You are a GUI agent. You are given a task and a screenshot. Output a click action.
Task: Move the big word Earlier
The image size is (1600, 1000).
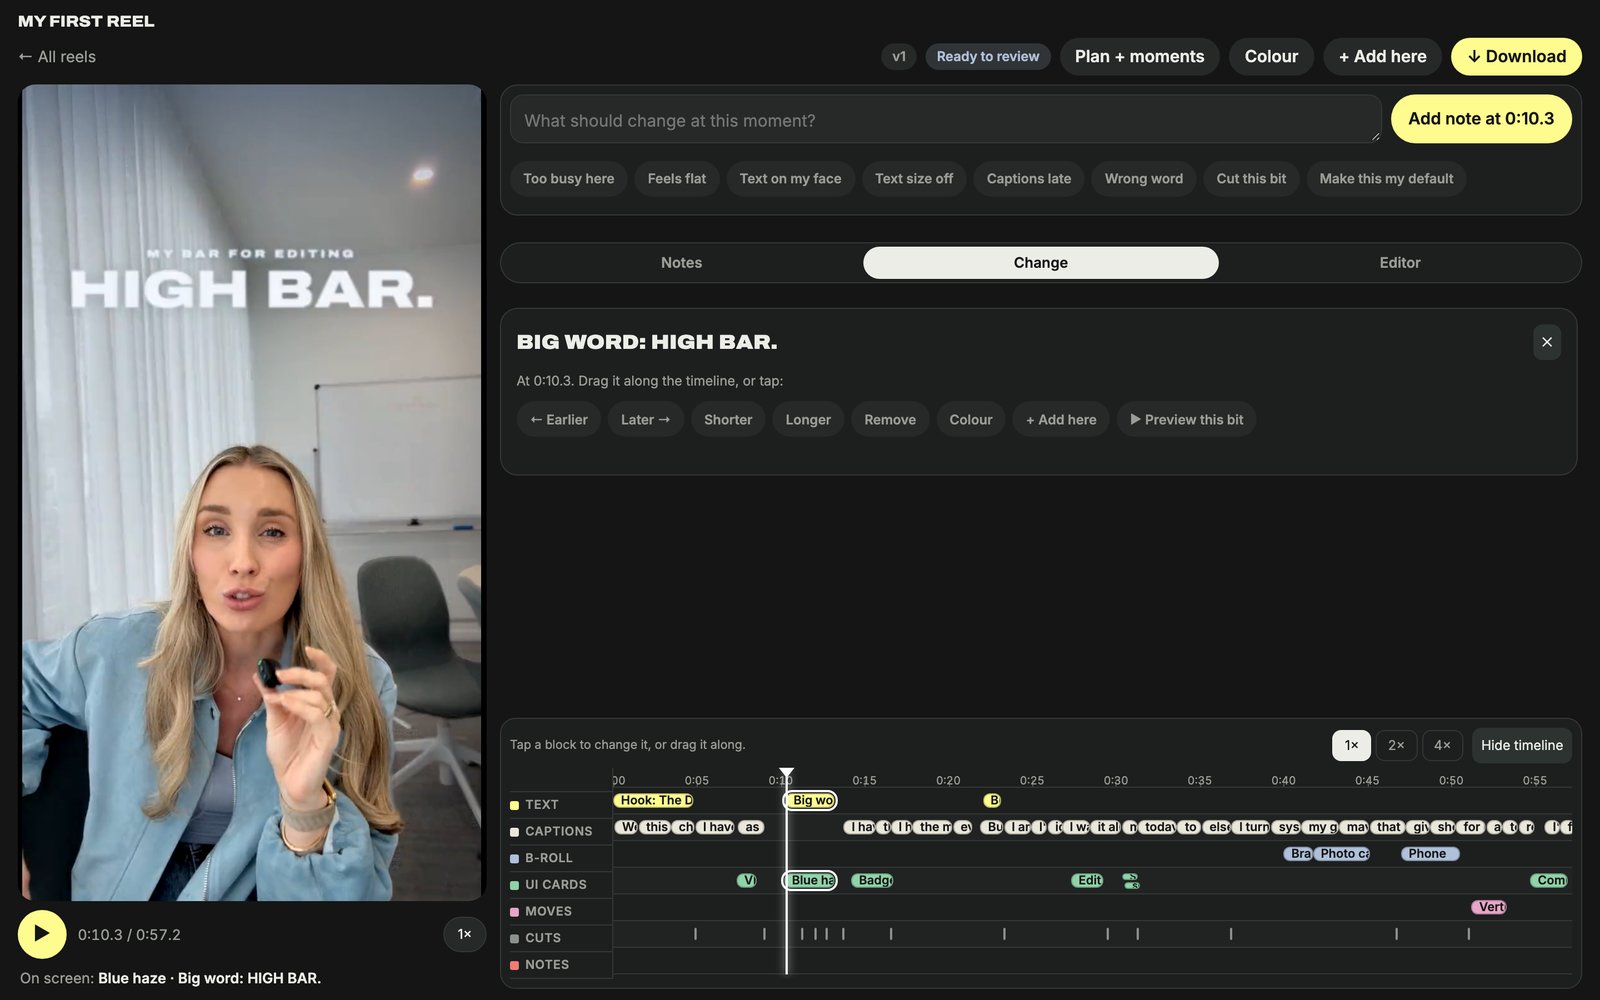[x=559, y=420]
